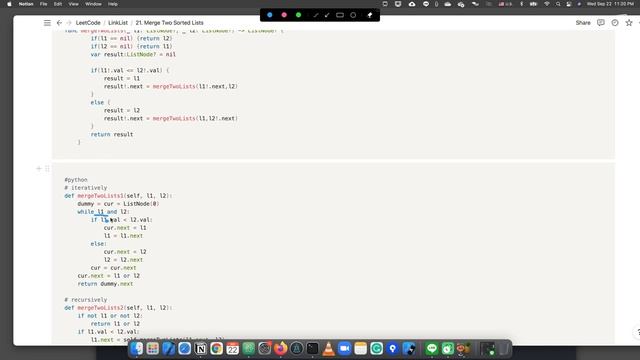Choose the circle shape tool

click(353, 15)
